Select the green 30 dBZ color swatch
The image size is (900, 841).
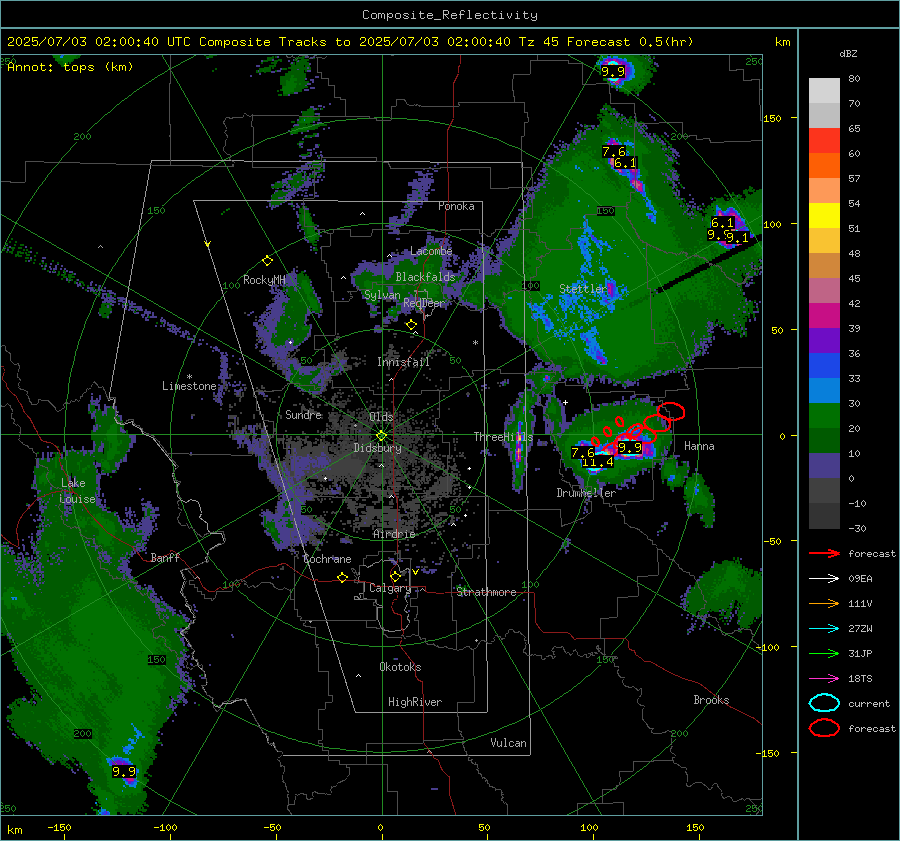[824, 416]
